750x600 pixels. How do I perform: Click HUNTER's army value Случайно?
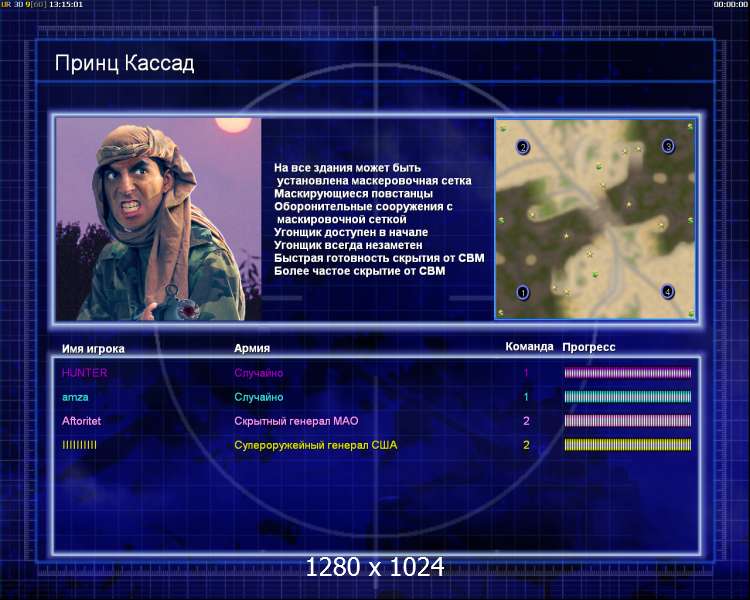click(x=259, y=373)
